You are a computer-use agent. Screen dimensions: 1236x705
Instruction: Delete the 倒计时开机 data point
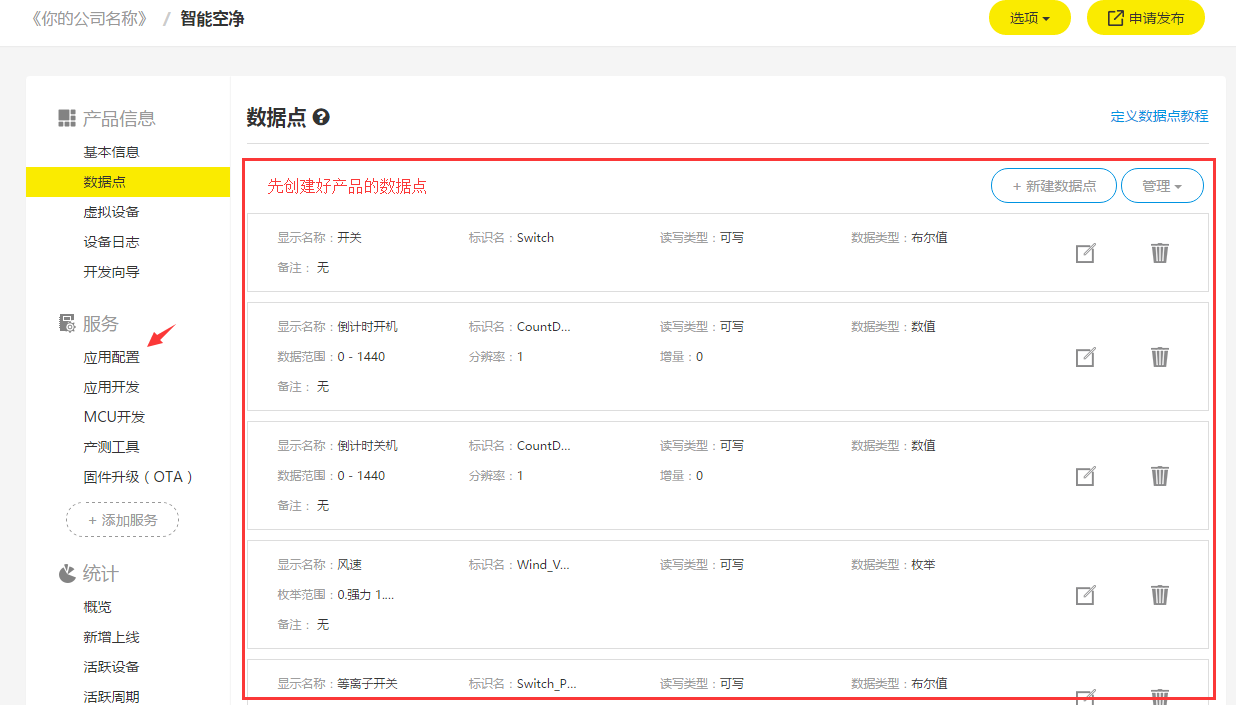coord(1159,357)
